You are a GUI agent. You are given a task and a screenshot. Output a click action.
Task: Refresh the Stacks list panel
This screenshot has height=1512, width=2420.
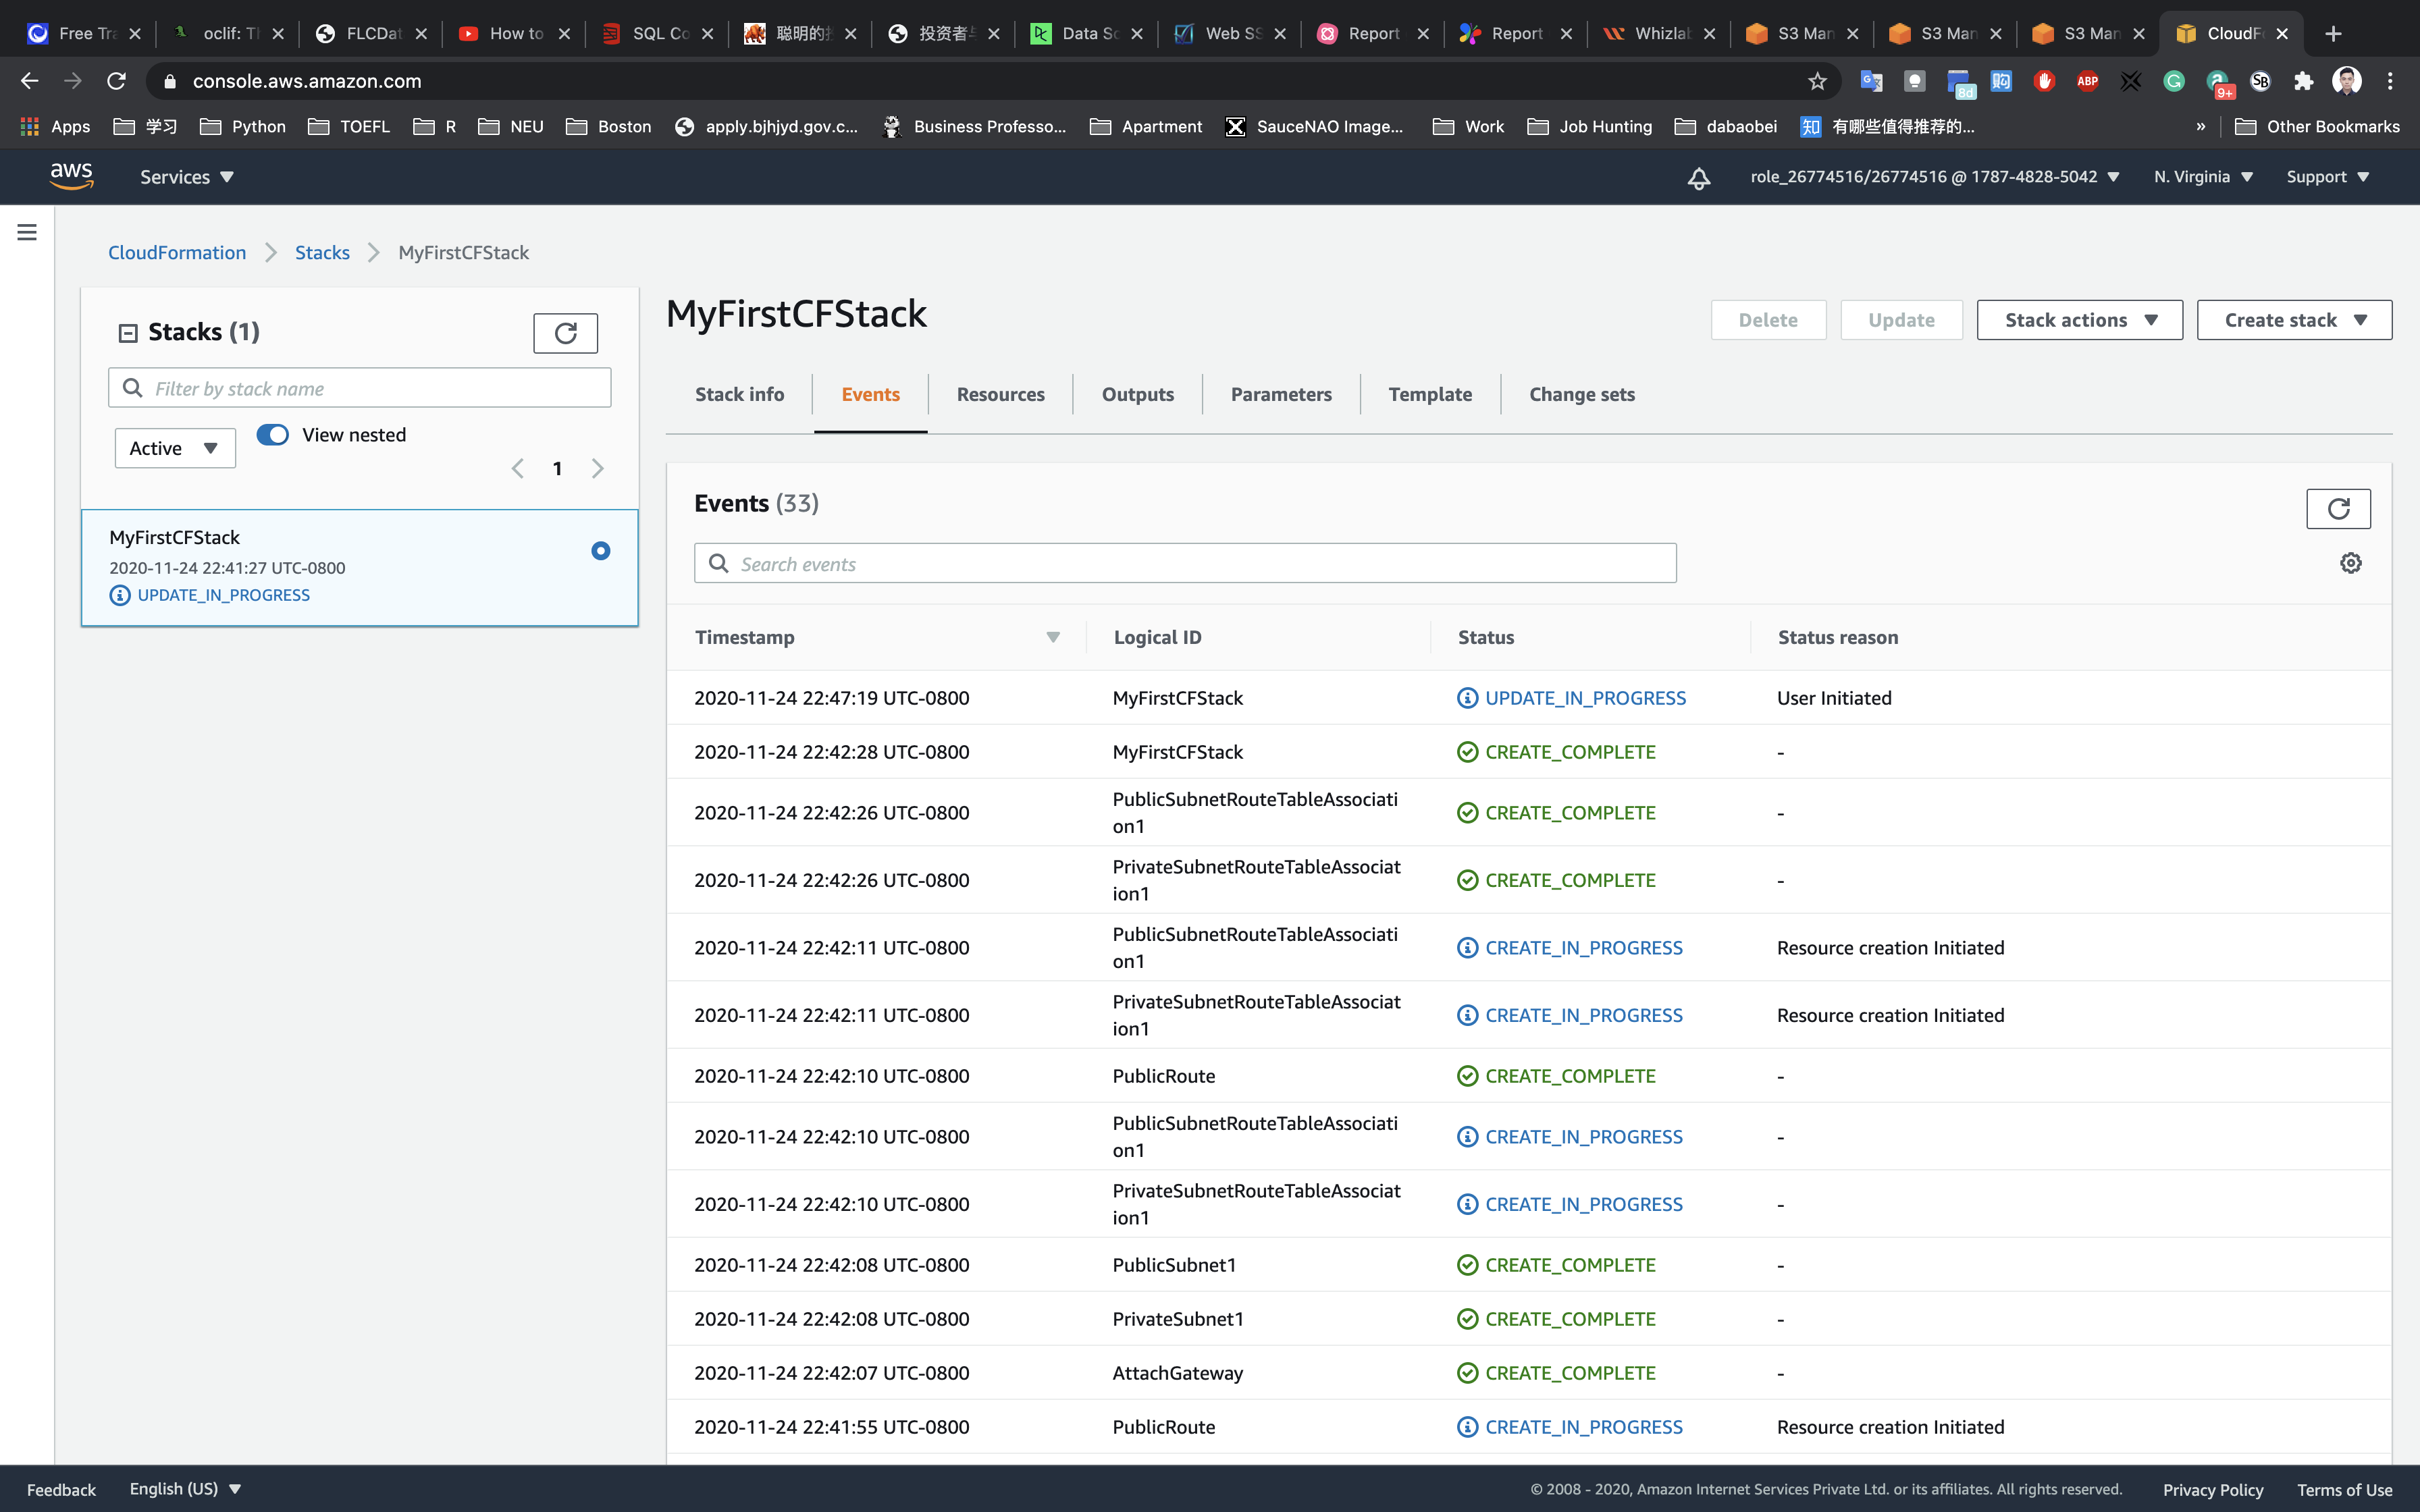pos(565,333)
